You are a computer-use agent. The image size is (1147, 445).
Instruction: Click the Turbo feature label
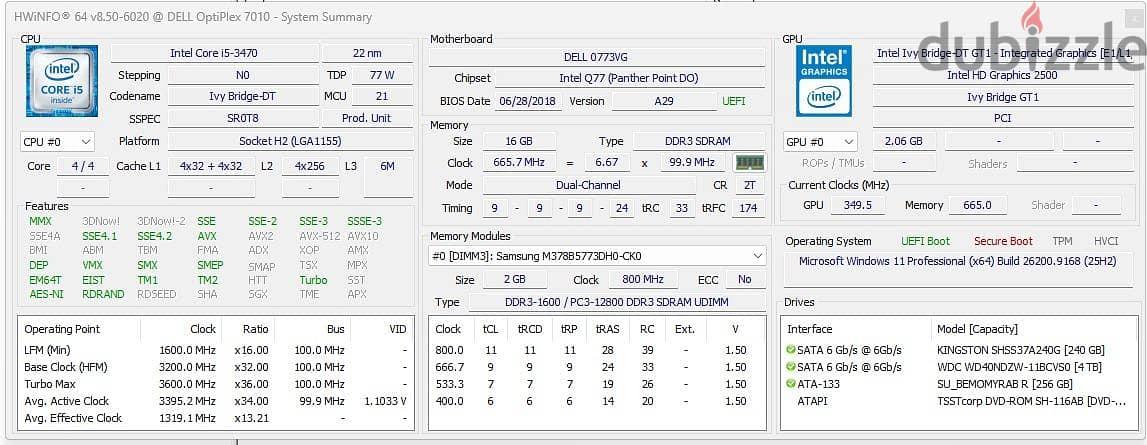[313, 280]
